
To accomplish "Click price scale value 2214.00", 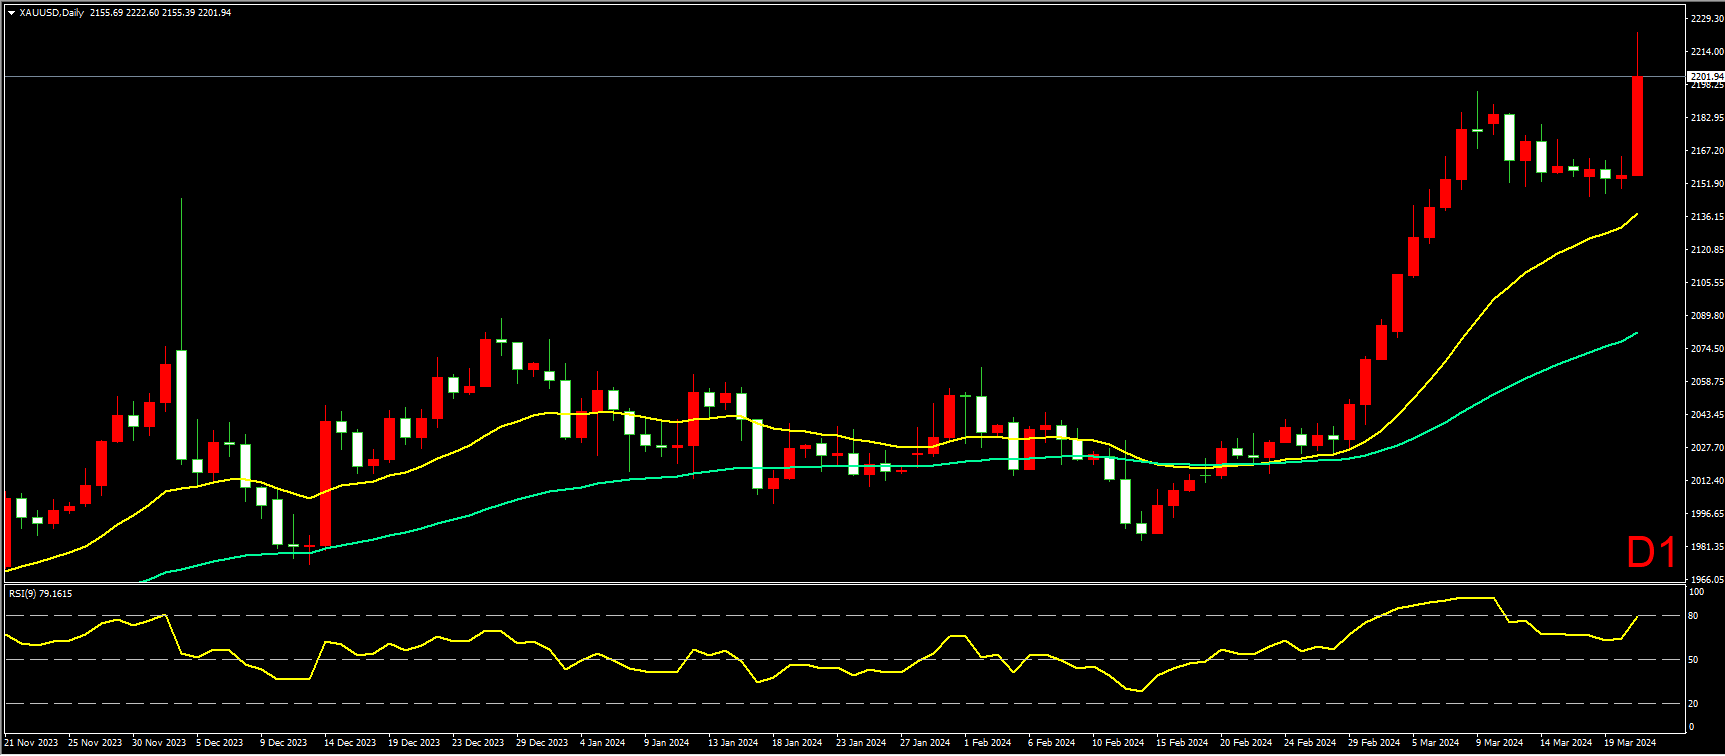I will (x=1706, y=52).
